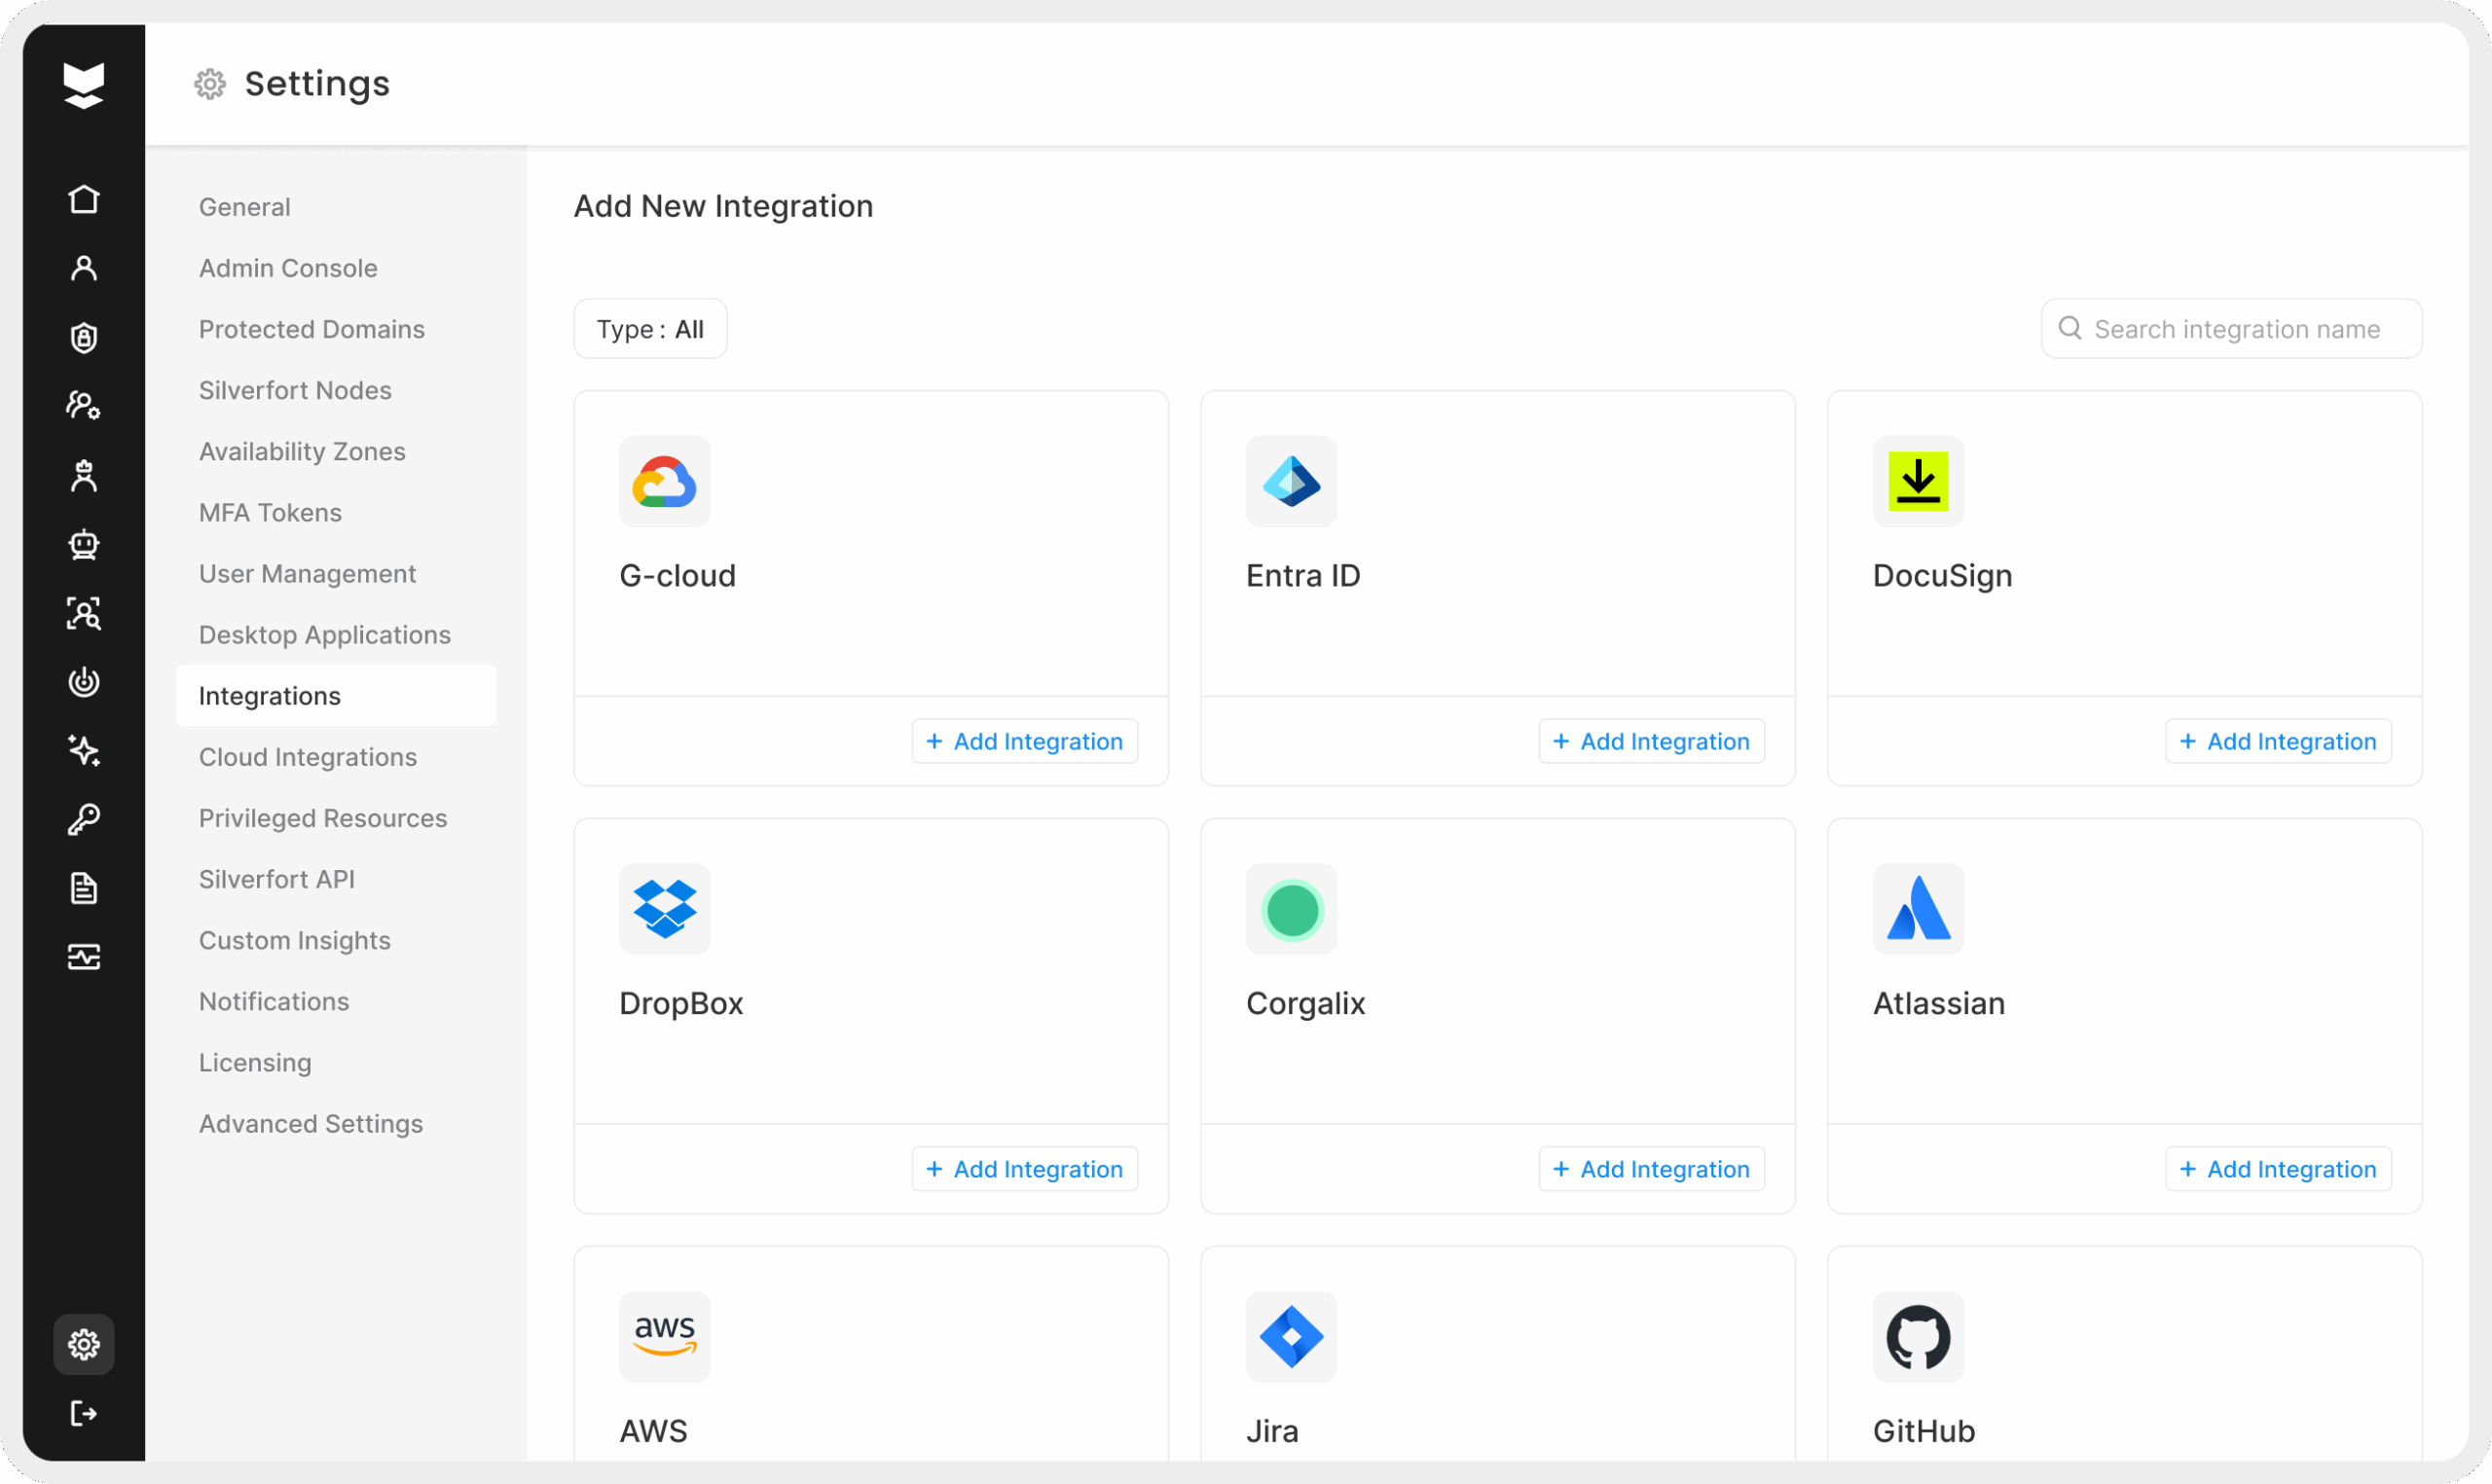Click the key icon in sidebar

[x=84, y=820]
